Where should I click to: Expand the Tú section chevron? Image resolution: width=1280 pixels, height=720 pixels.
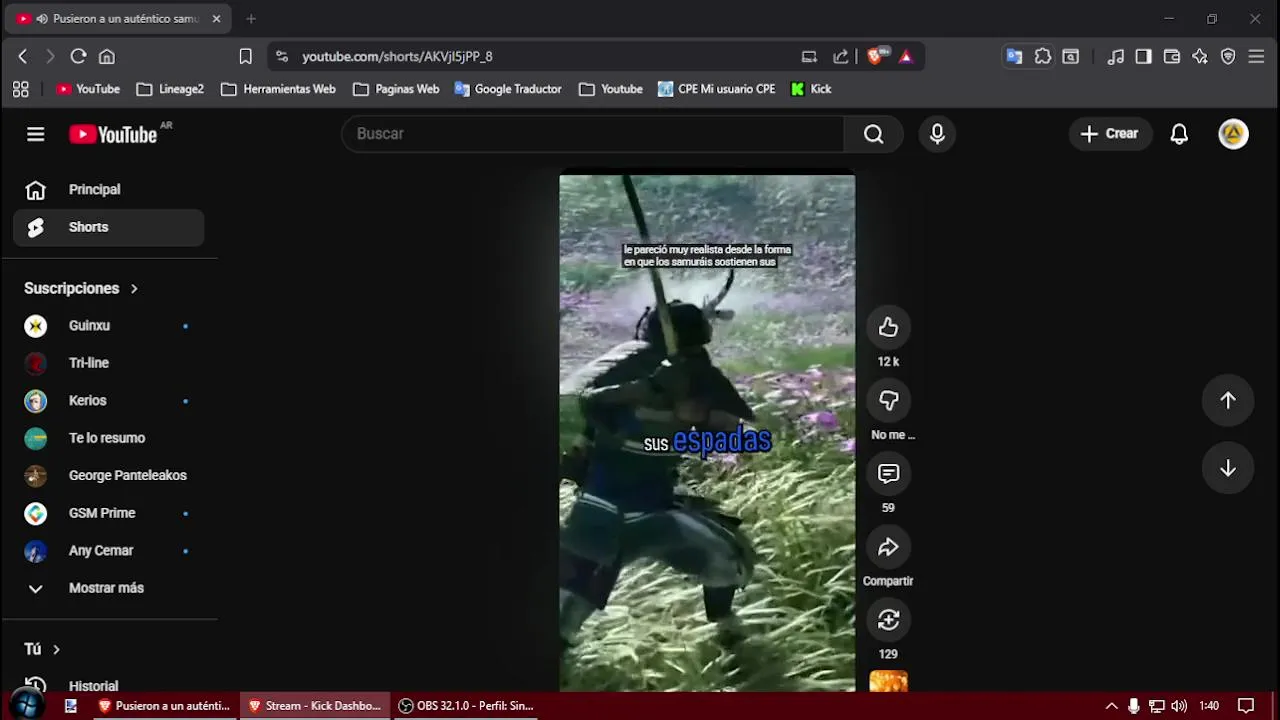(x=56, y=649)
